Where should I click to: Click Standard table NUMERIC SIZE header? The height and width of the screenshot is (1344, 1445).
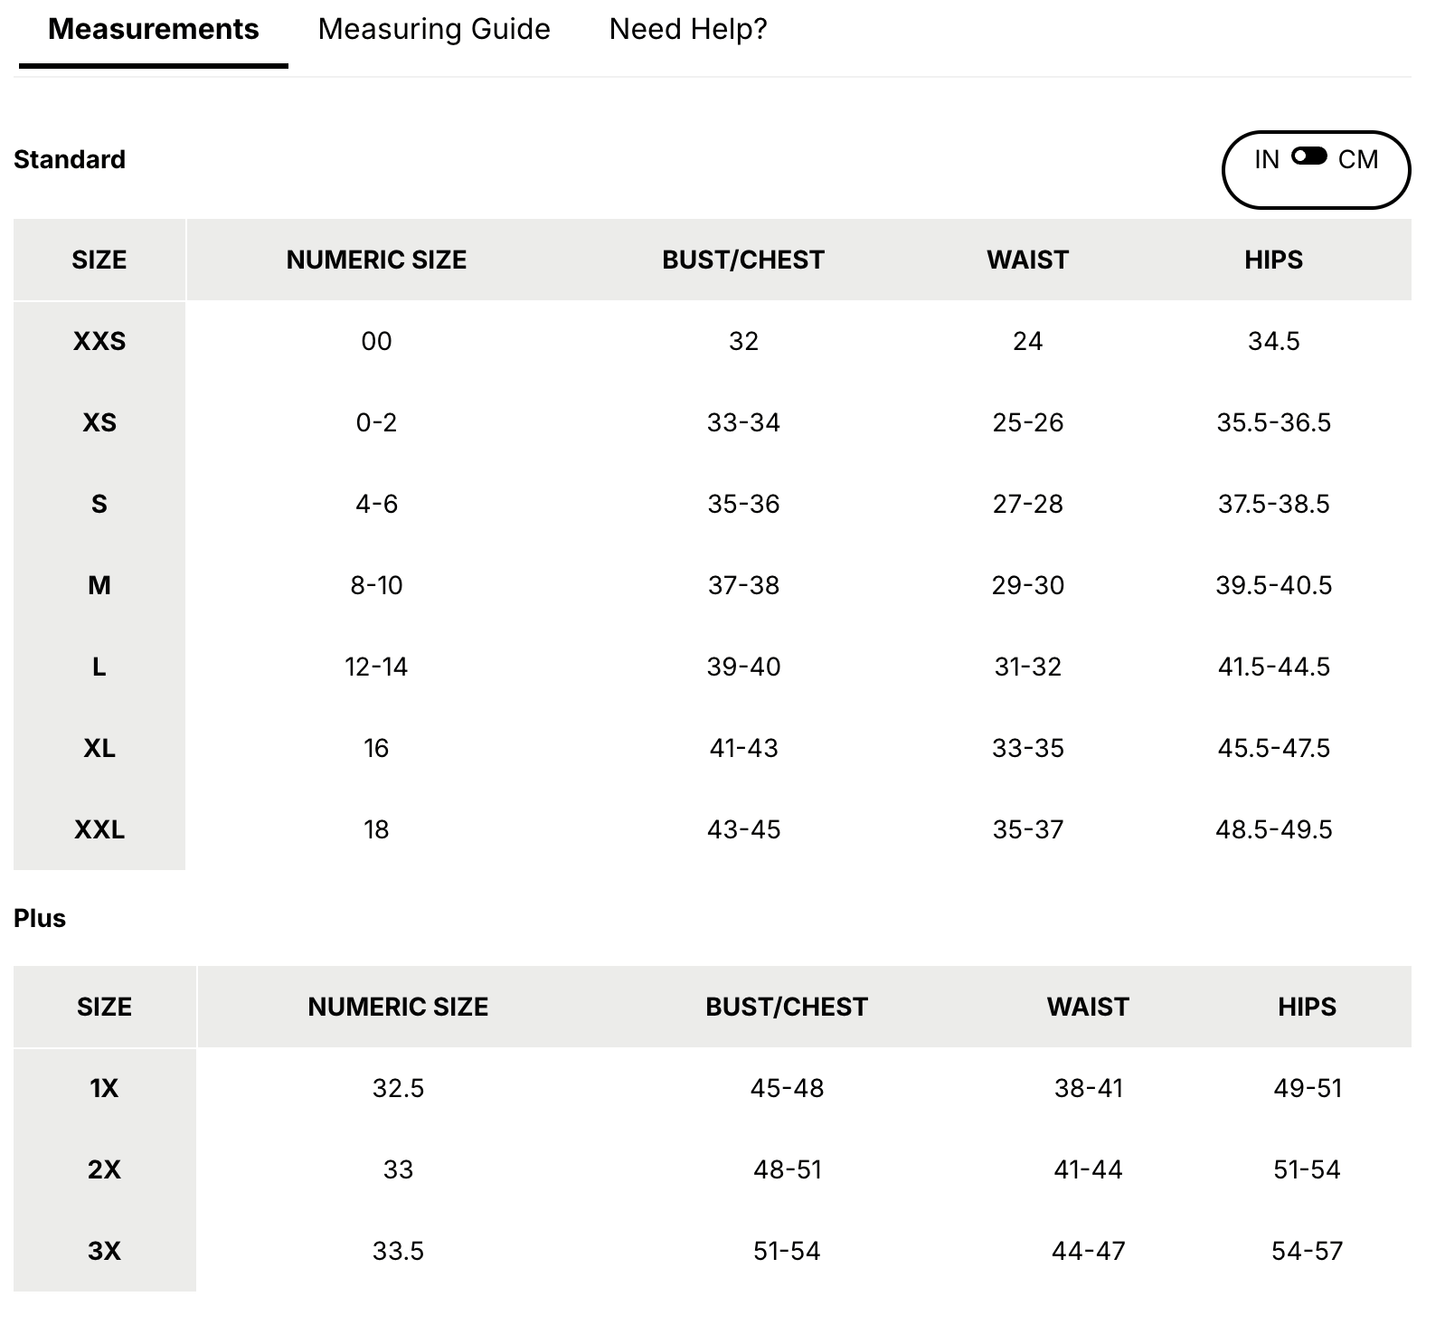click(376, 260)
